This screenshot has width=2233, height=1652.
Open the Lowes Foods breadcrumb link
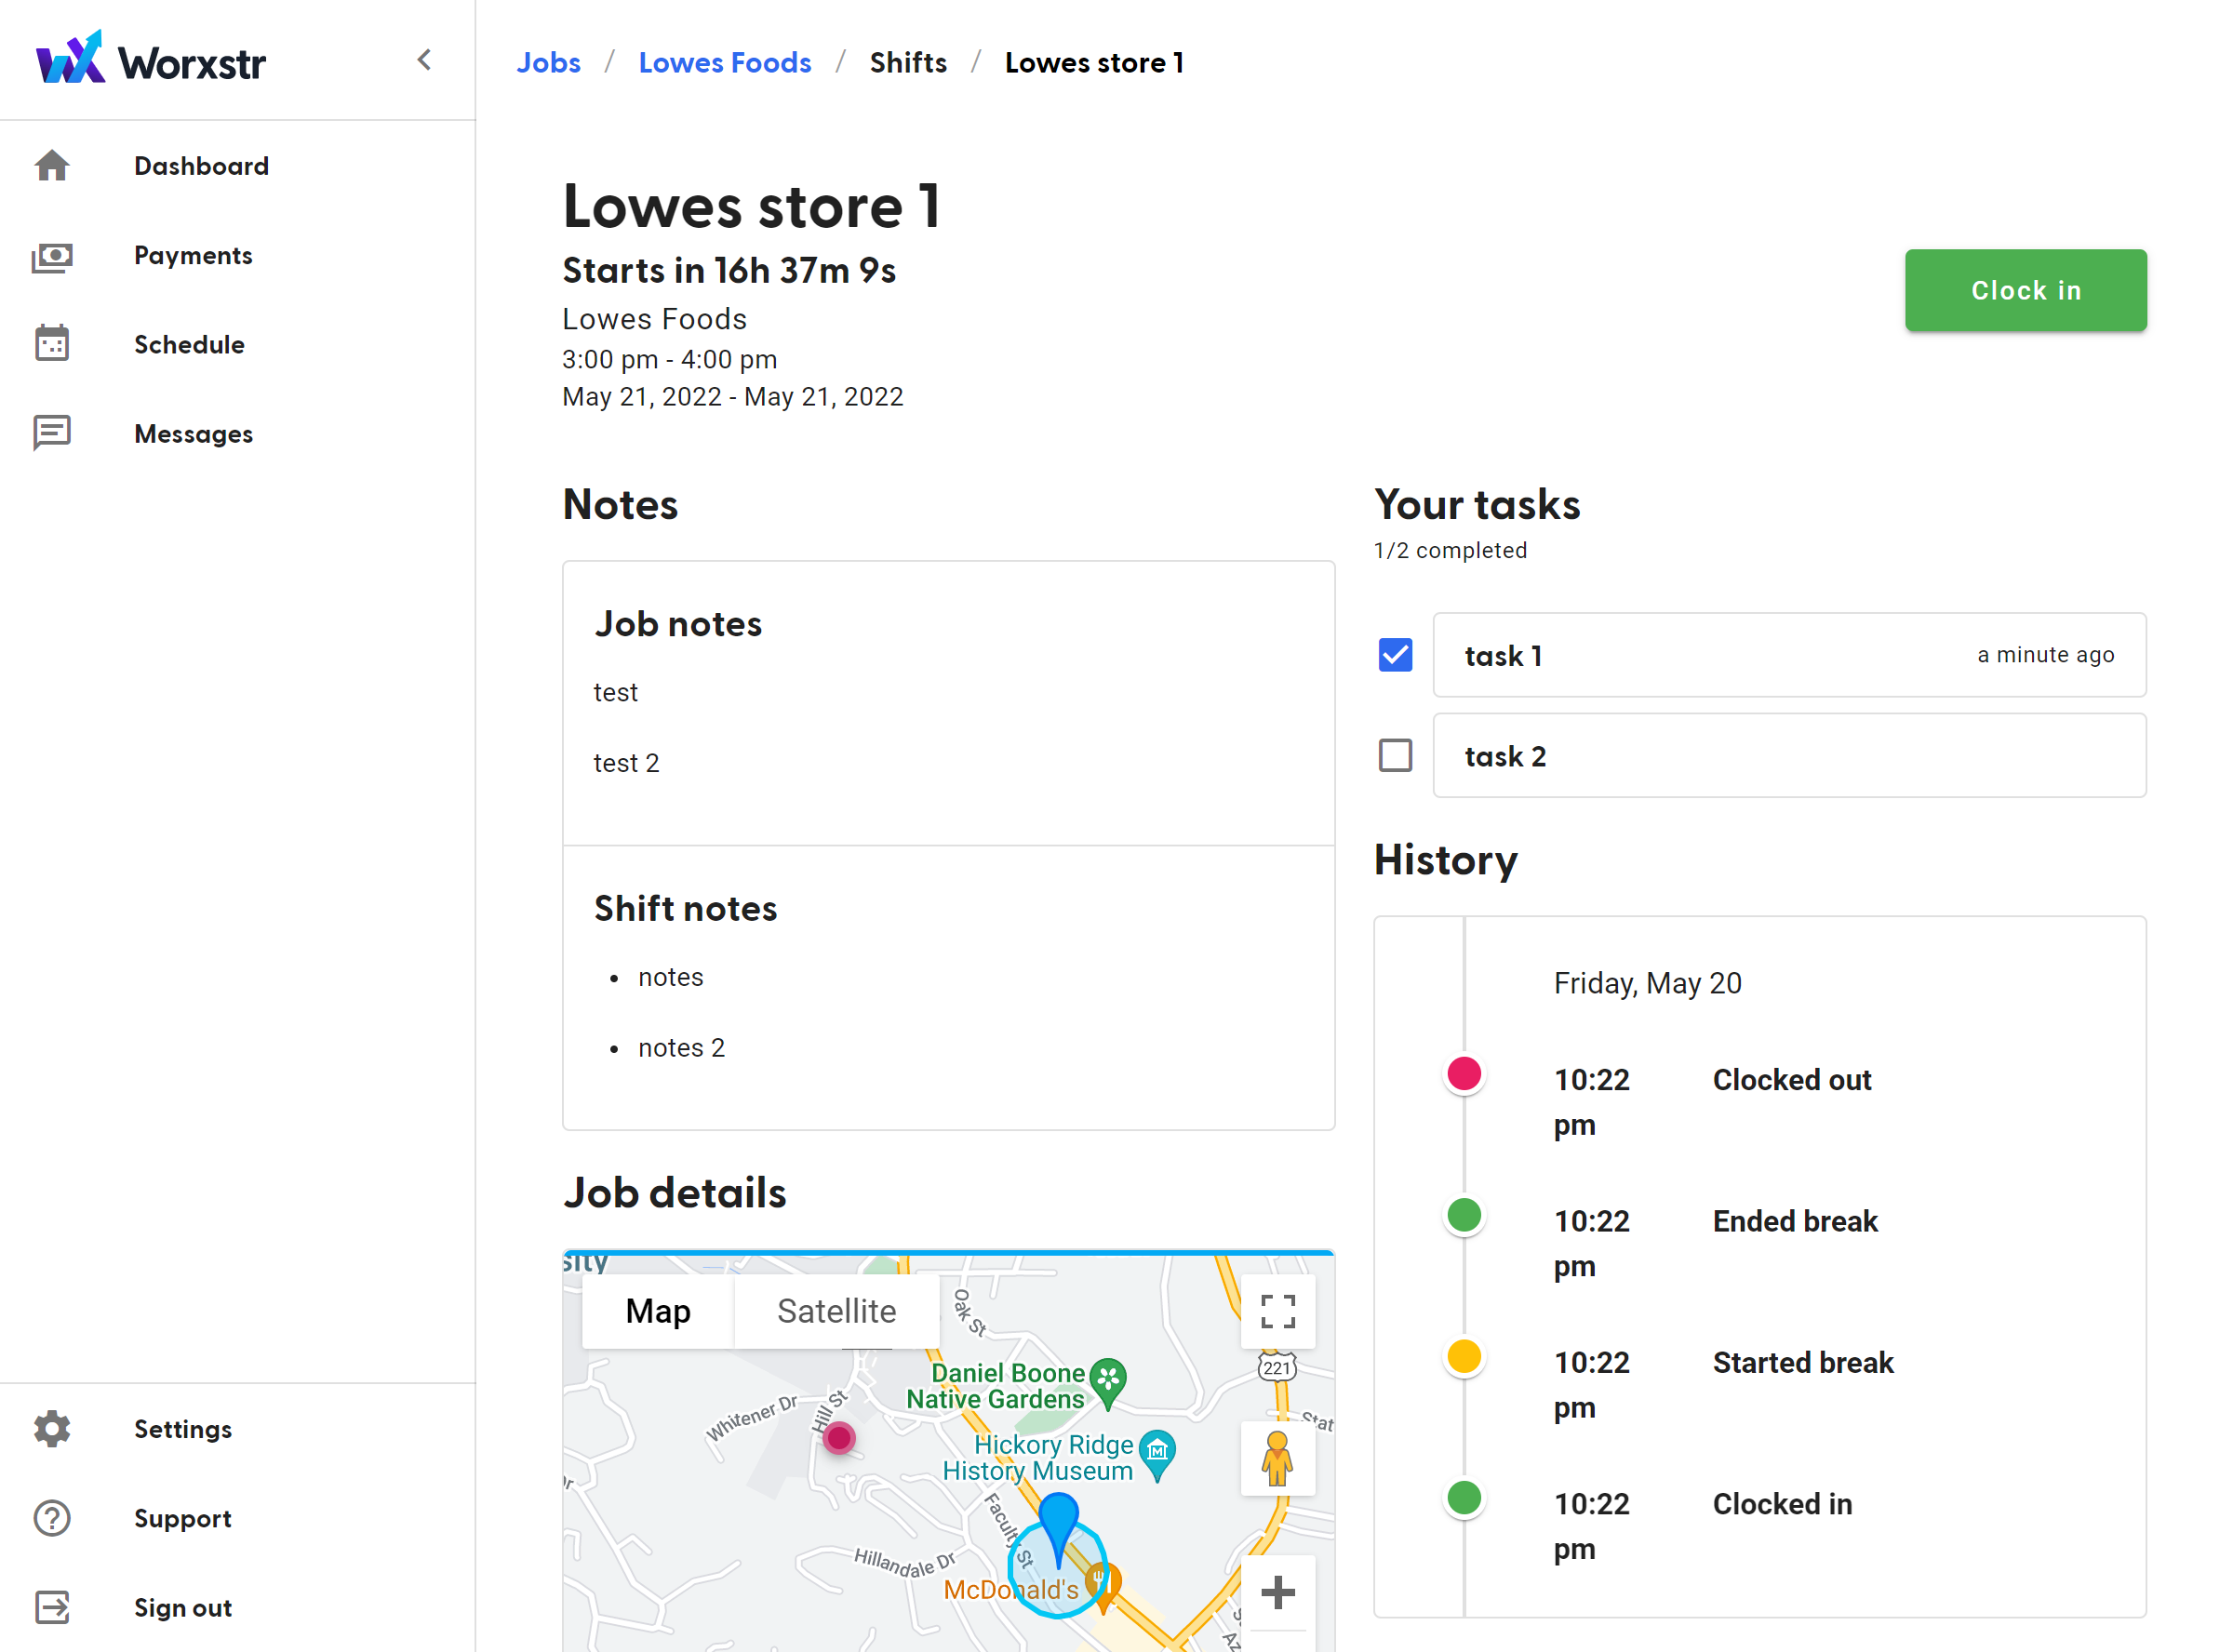tap(725, 63)
